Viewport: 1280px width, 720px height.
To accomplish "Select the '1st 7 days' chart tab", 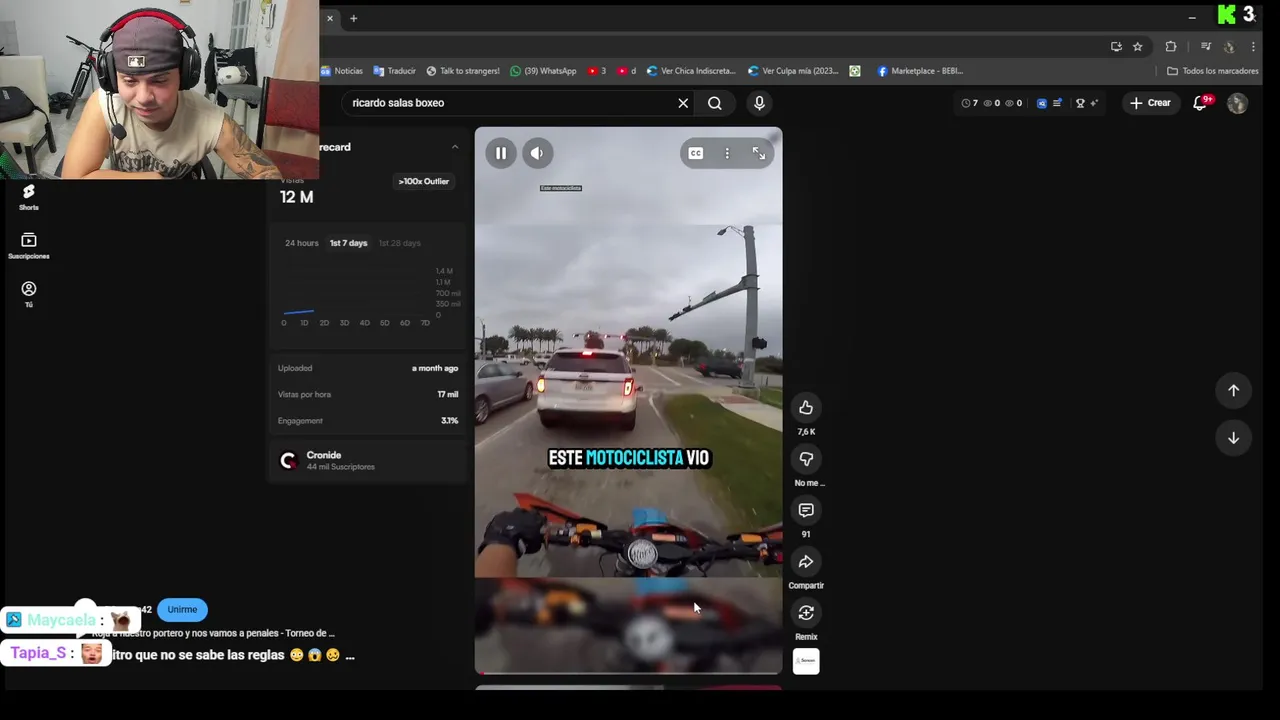I will click(x=349, y=243).
